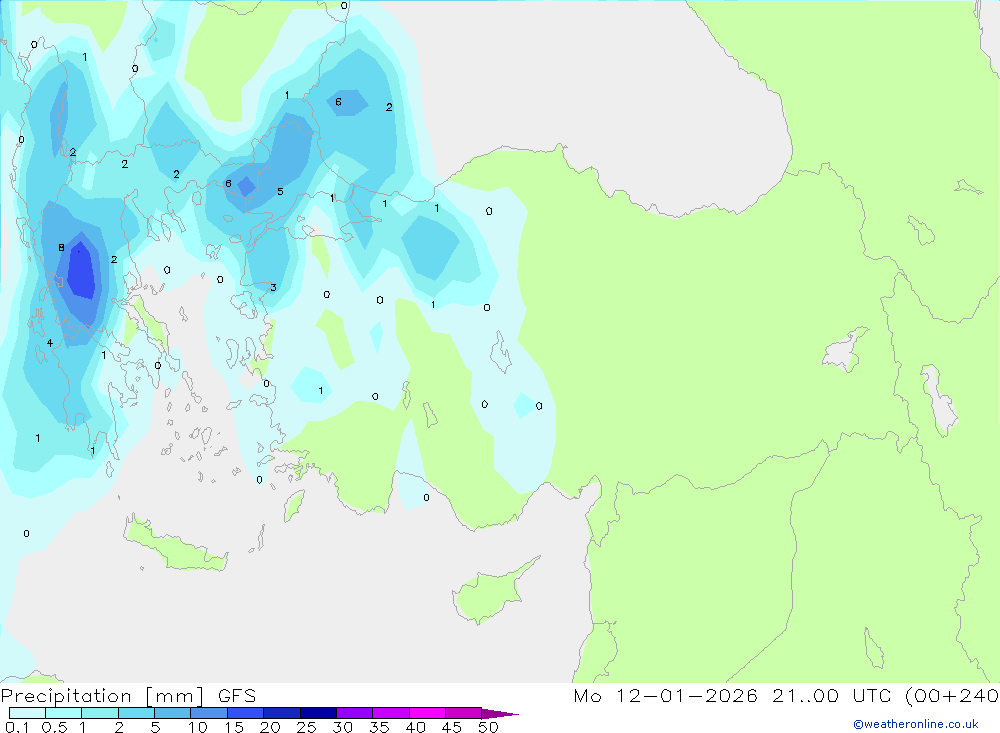1000x733 pixels.
Task: Pick the 10–15 mm legend swatch
Action: (x=209, y=713)
